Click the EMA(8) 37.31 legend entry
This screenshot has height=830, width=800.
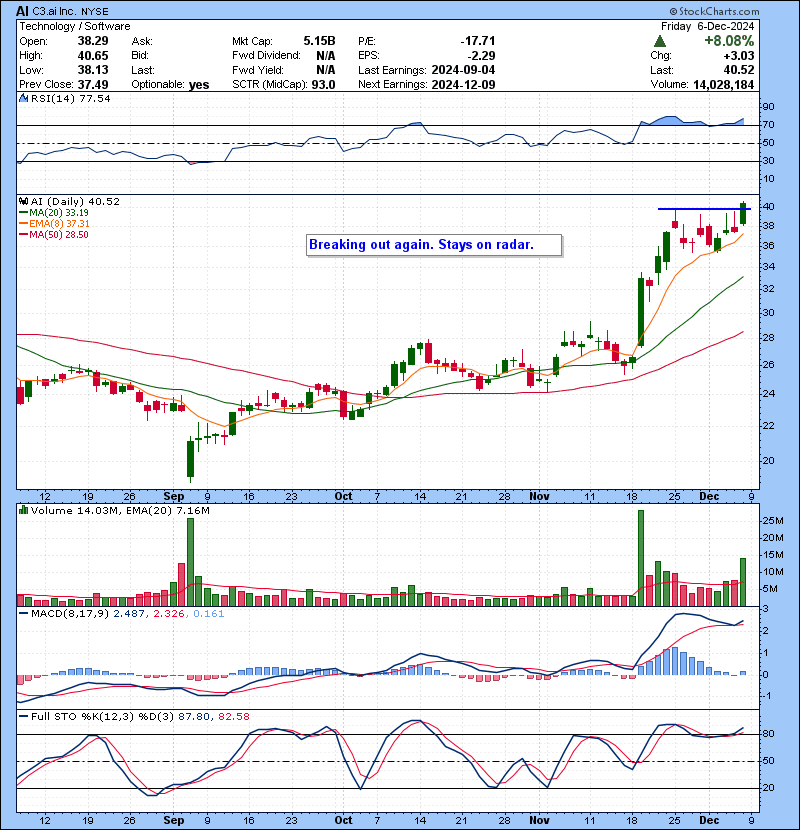(54, 224)
